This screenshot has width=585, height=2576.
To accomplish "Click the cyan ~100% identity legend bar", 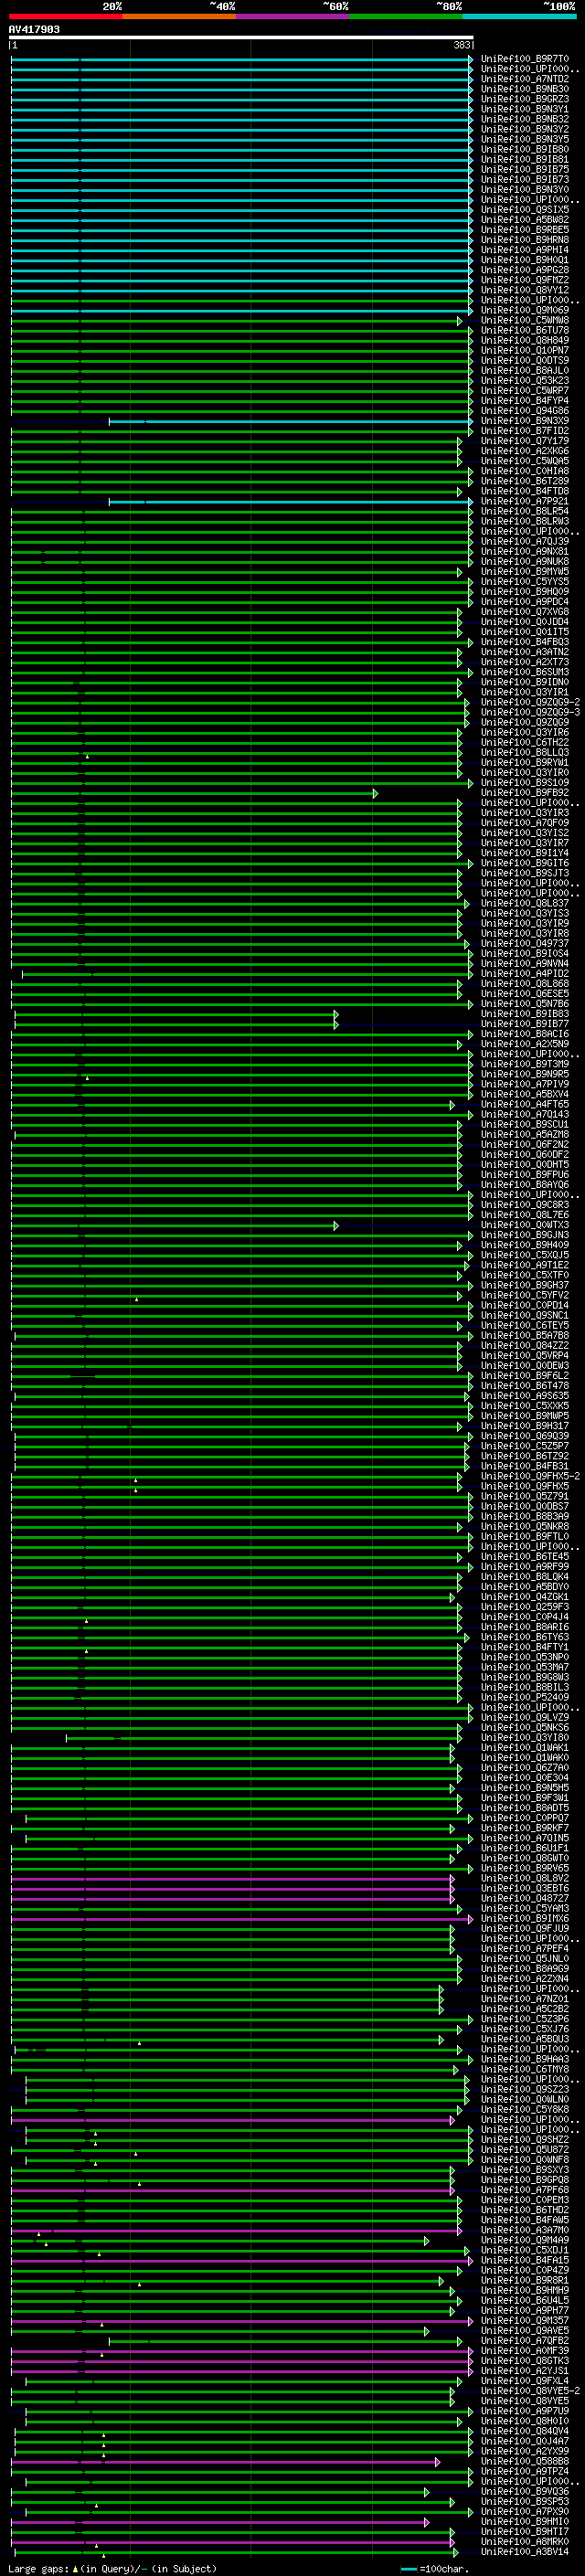I will tap(519, 16).
